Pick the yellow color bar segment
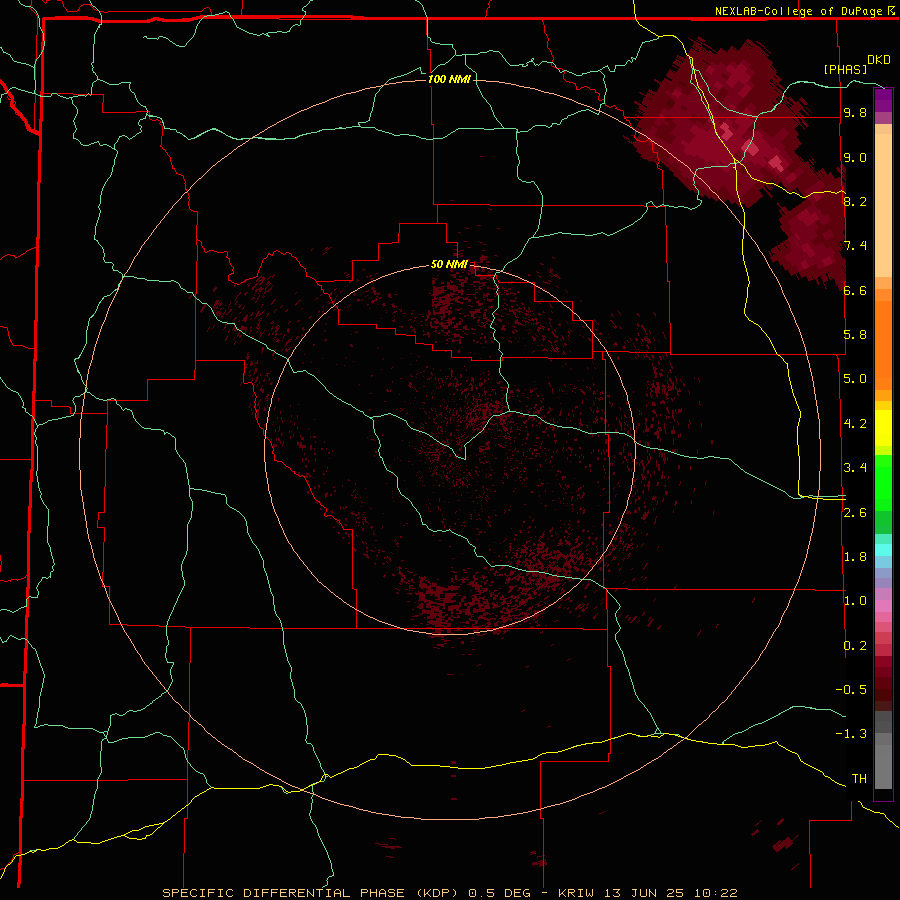The height and width of the screenshot is (900, 900). (883, 428)
